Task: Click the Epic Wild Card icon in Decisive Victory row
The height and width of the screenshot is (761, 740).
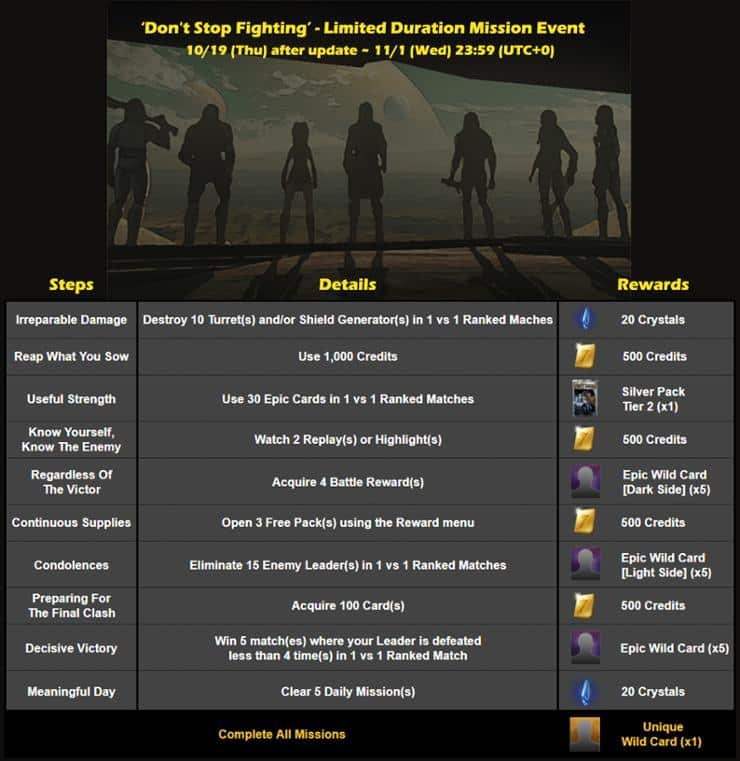Action: (x=586, y=647)
